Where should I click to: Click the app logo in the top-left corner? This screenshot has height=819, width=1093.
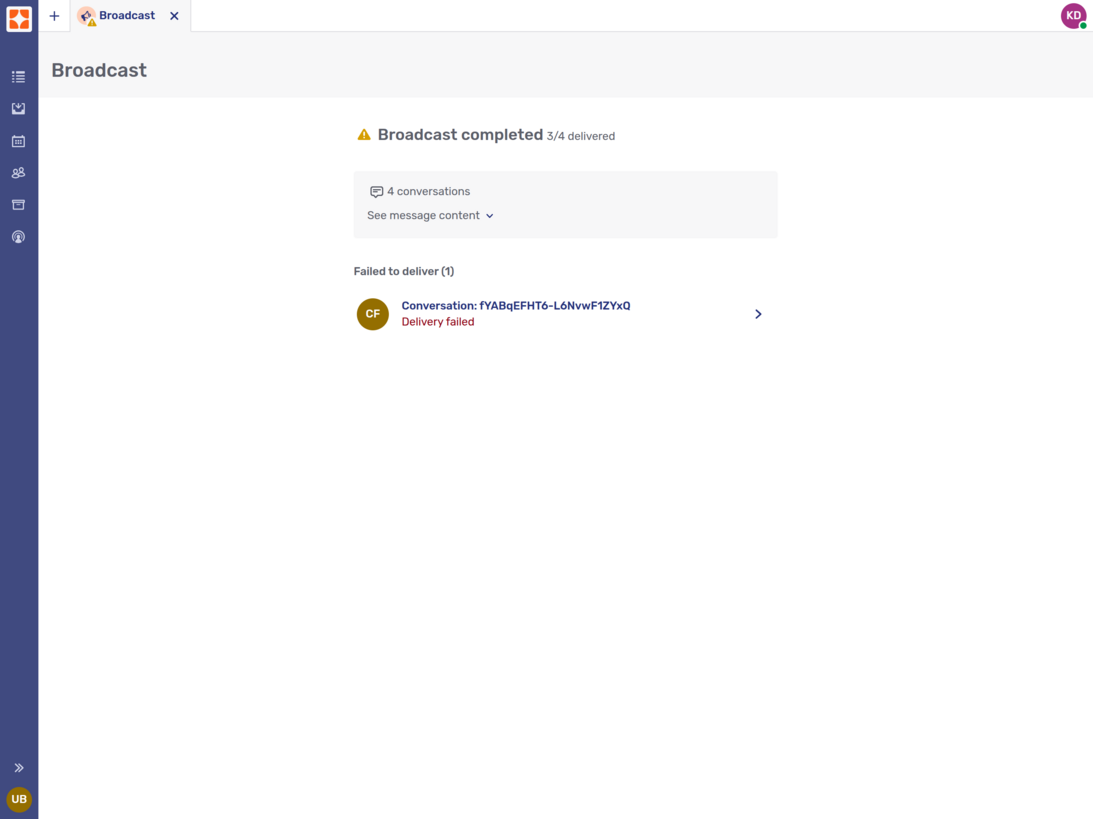click(18, 17)
